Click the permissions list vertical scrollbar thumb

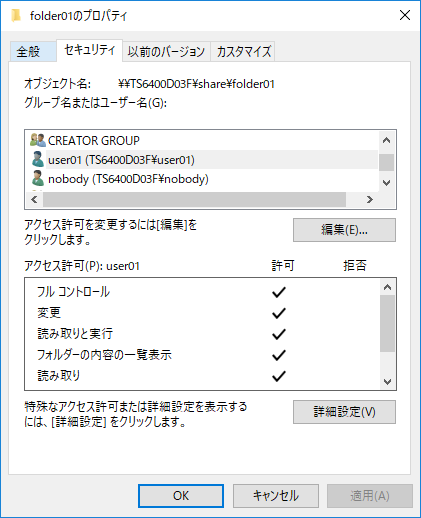(387, 323)
